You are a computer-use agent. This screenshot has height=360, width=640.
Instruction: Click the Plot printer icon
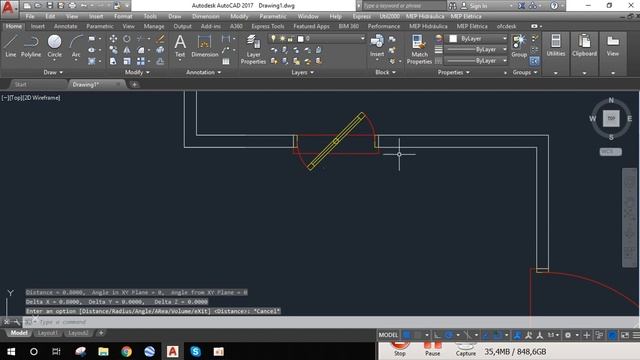point(72,6)
